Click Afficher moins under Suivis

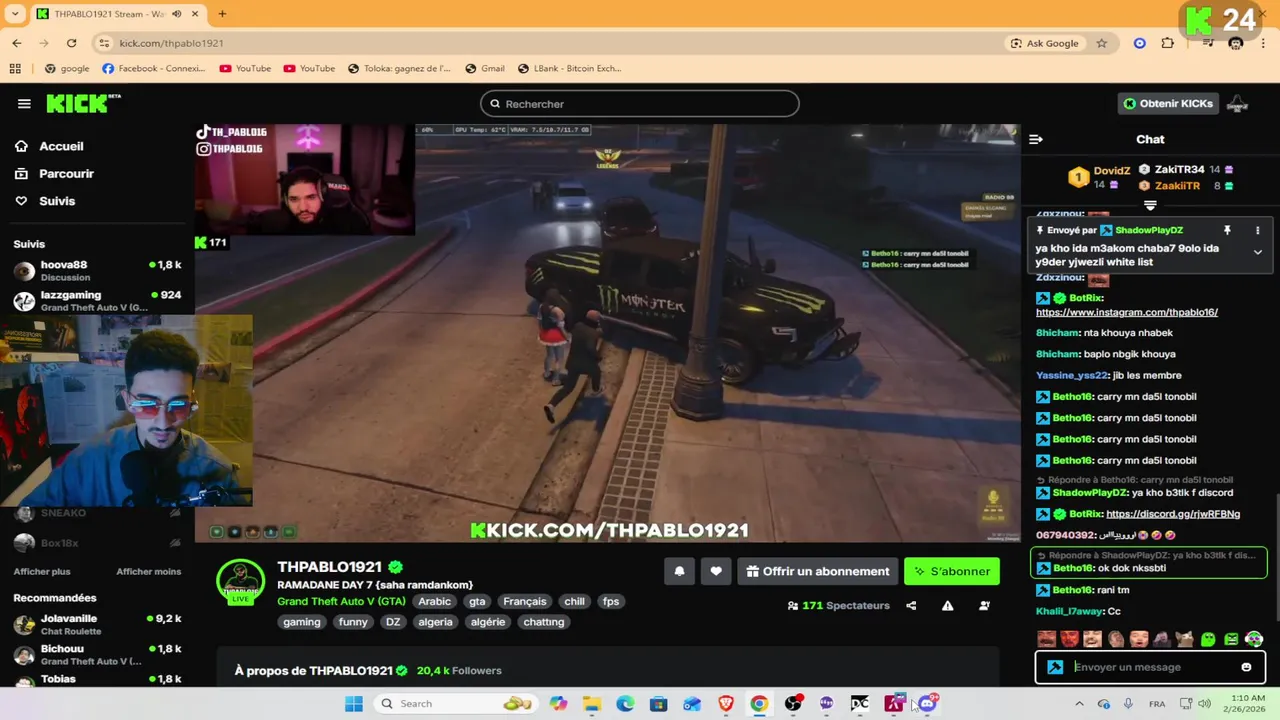click(x=148, y=572)
